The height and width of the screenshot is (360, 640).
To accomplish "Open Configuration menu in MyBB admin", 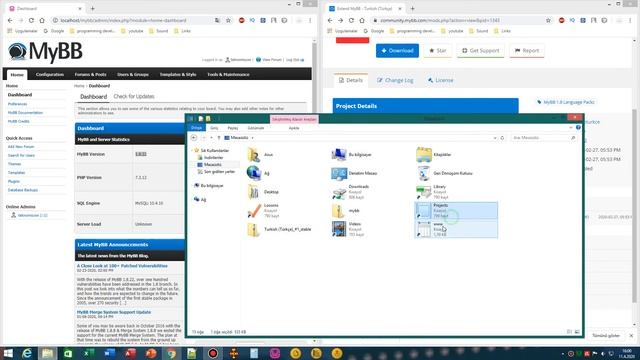I will 50,74.
